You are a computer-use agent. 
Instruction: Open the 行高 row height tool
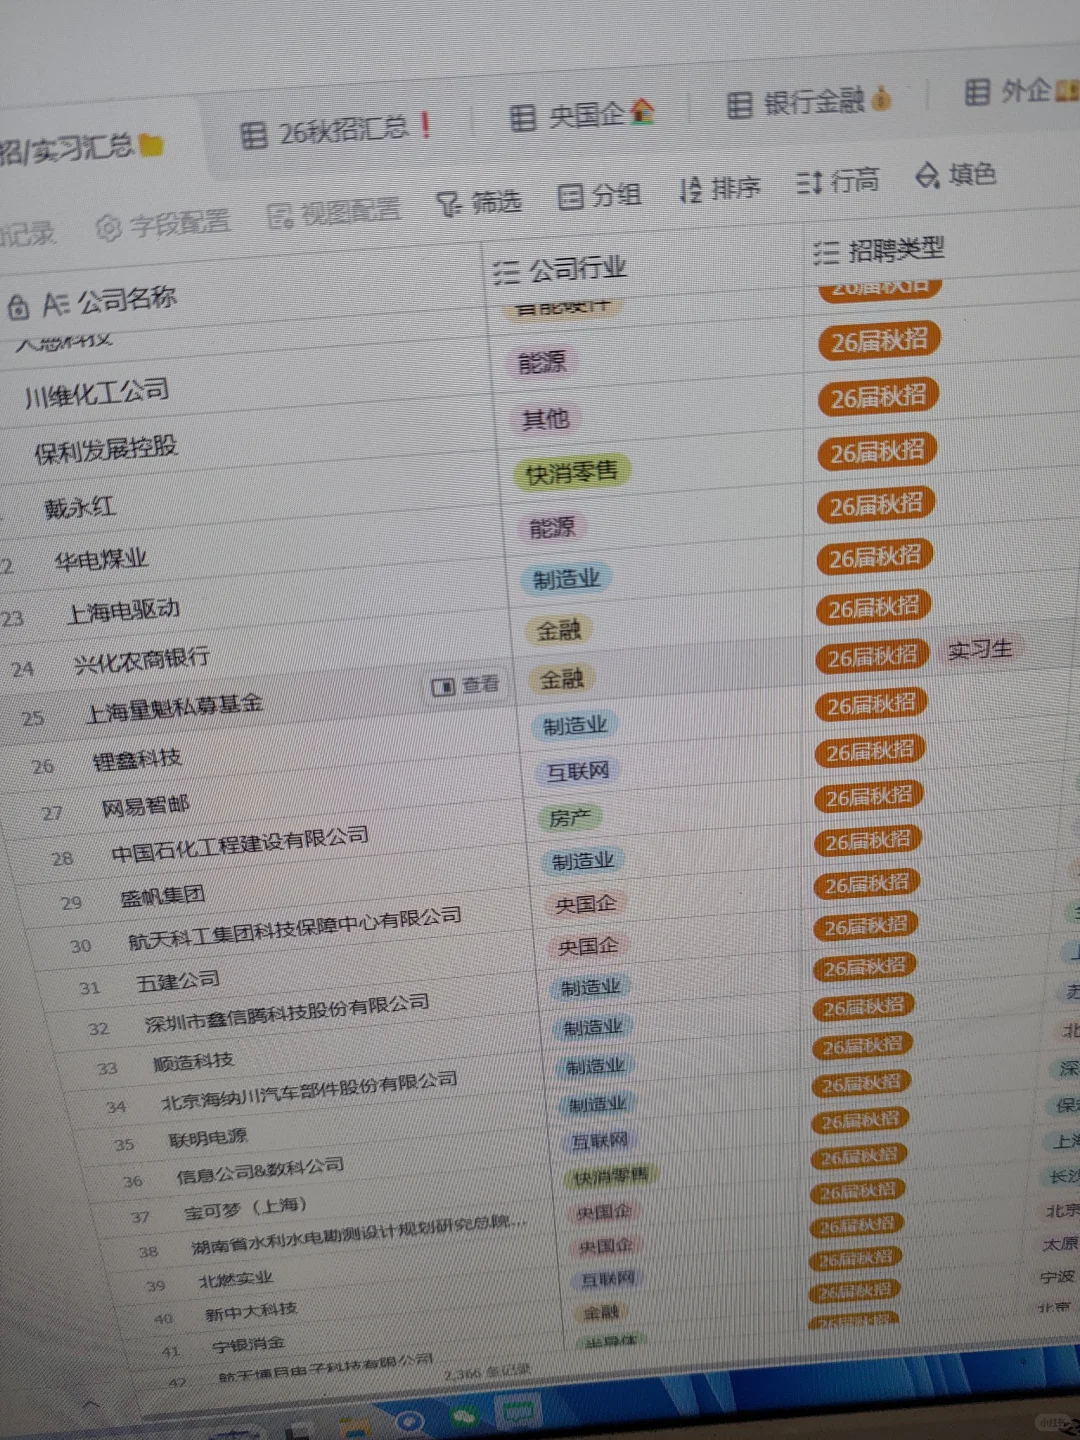(838, 181)
